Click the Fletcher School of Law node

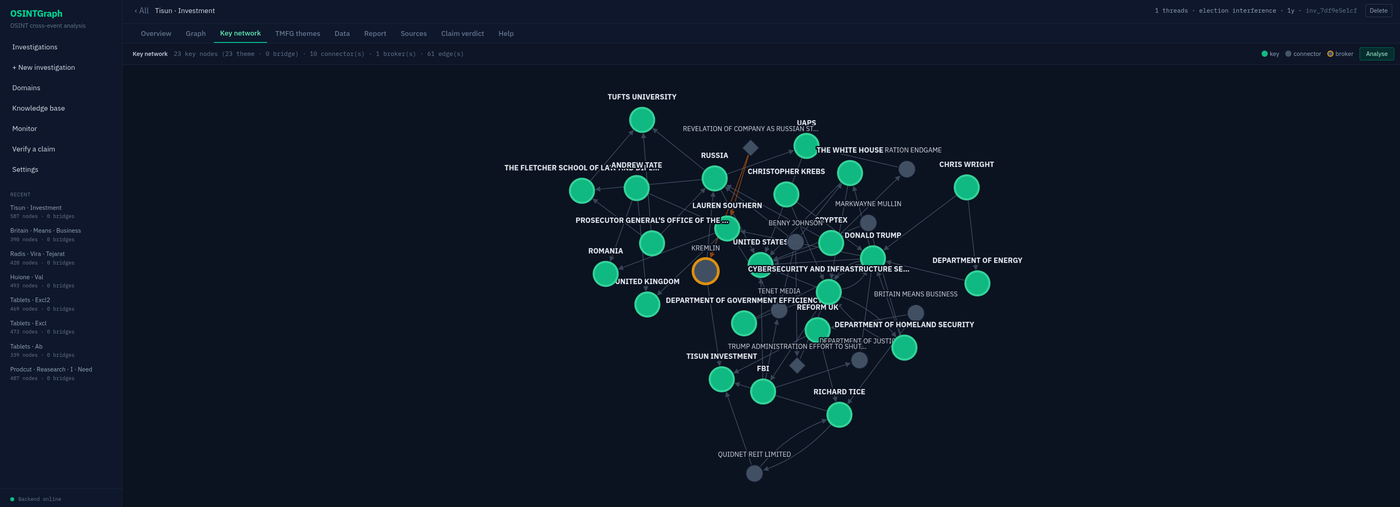[x=582, y=190]
